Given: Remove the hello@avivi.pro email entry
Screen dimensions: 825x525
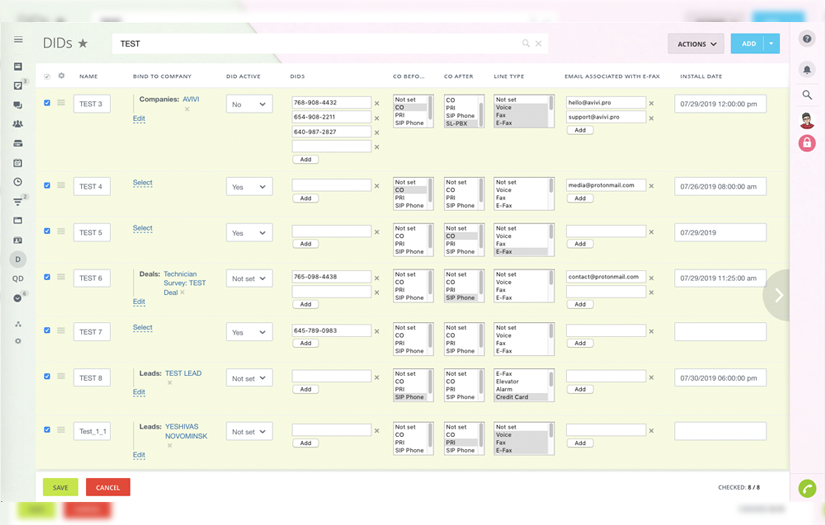Looking at the screenshot, I should [x=651, y=103].
